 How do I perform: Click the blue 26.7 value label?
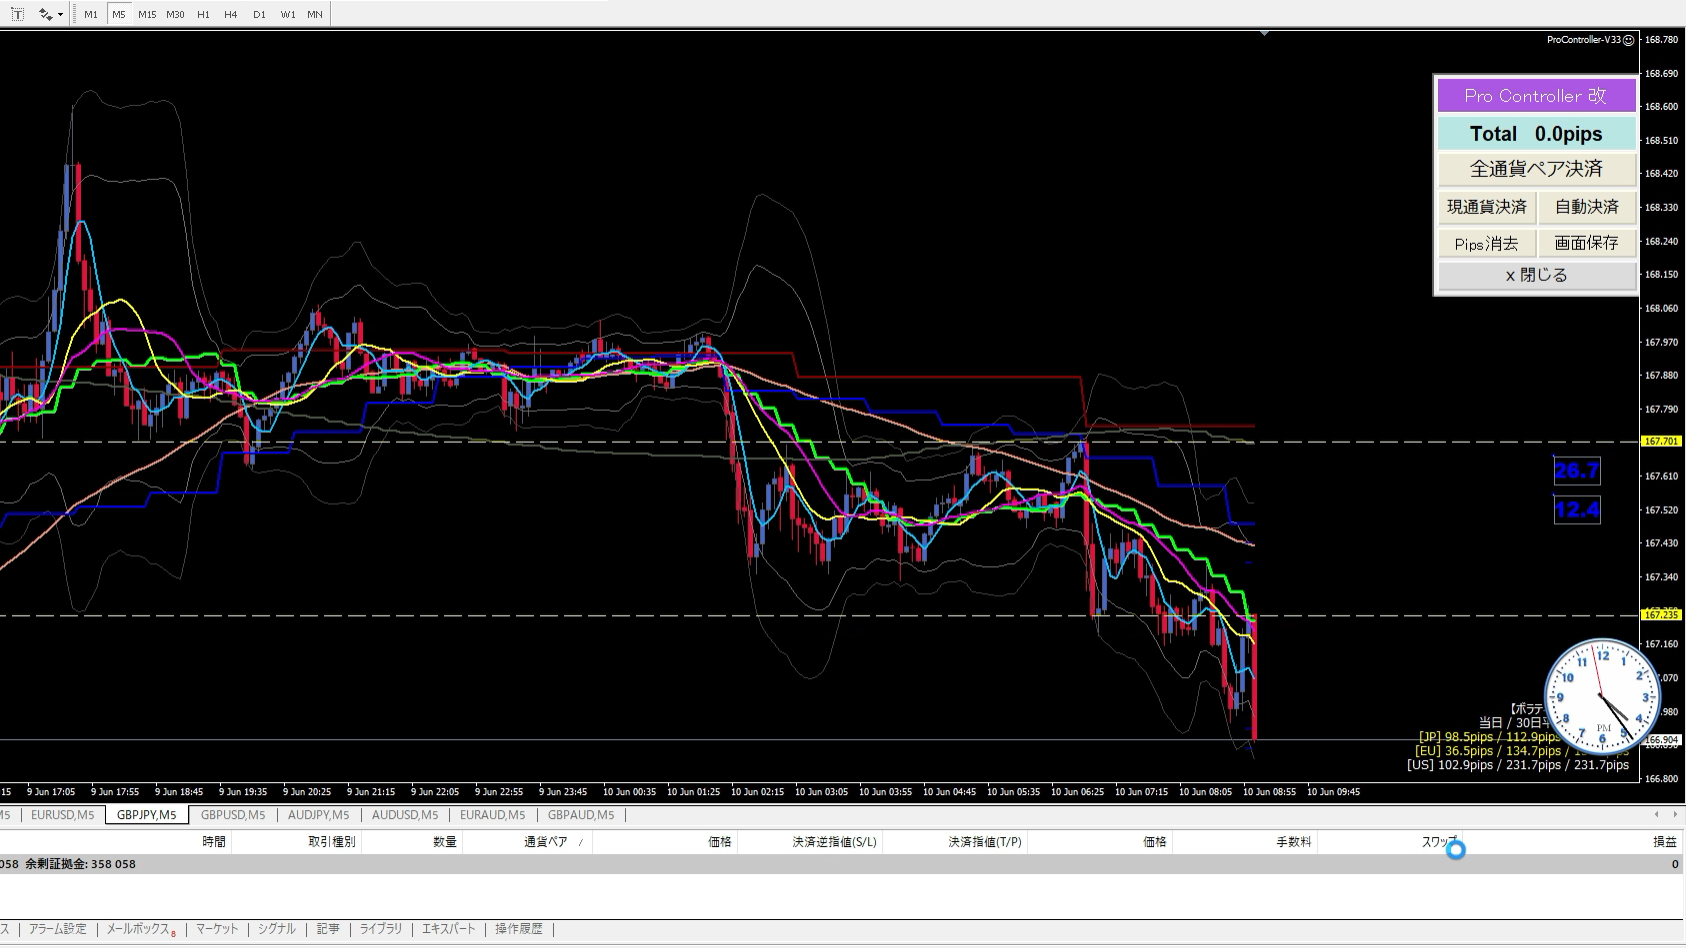(x=1577, y=471)
